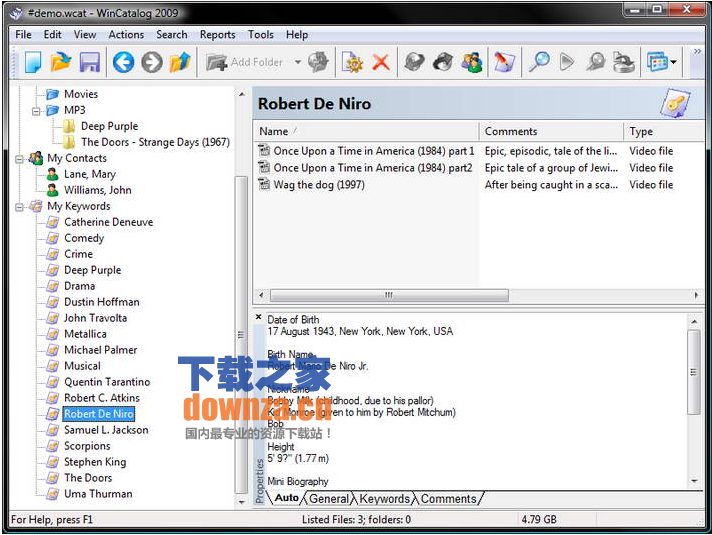The width and height of the screenshot is (712, 535).
Task: Select The Doors - Strange Days (1967) folder
Action: 155,142
